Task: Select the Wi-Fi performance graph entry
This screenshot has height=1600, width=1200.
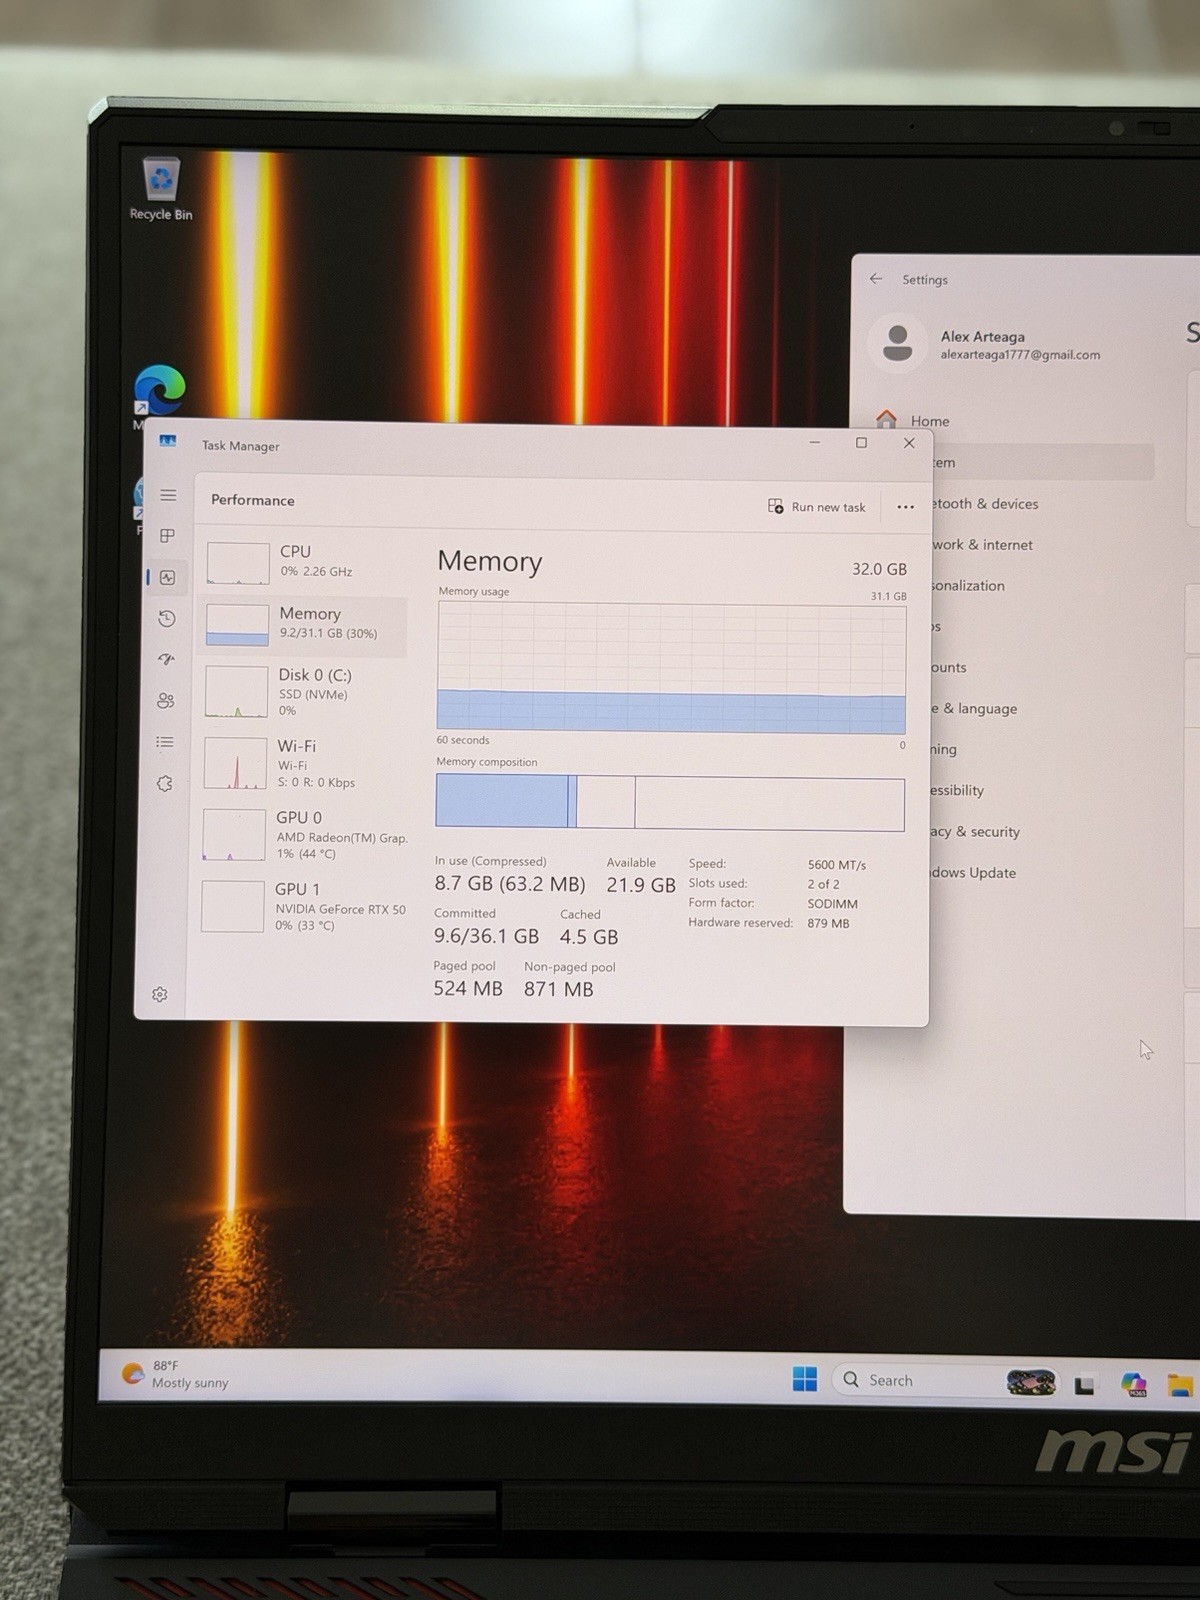Action: point(303,764)
